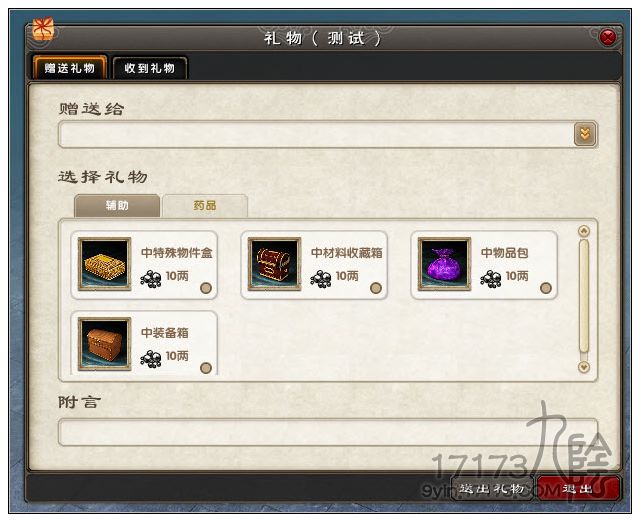Image resolution: width=640 pixels, height=522 pixels.
Task: Click the red 退出 button
Action: (578, 488)
